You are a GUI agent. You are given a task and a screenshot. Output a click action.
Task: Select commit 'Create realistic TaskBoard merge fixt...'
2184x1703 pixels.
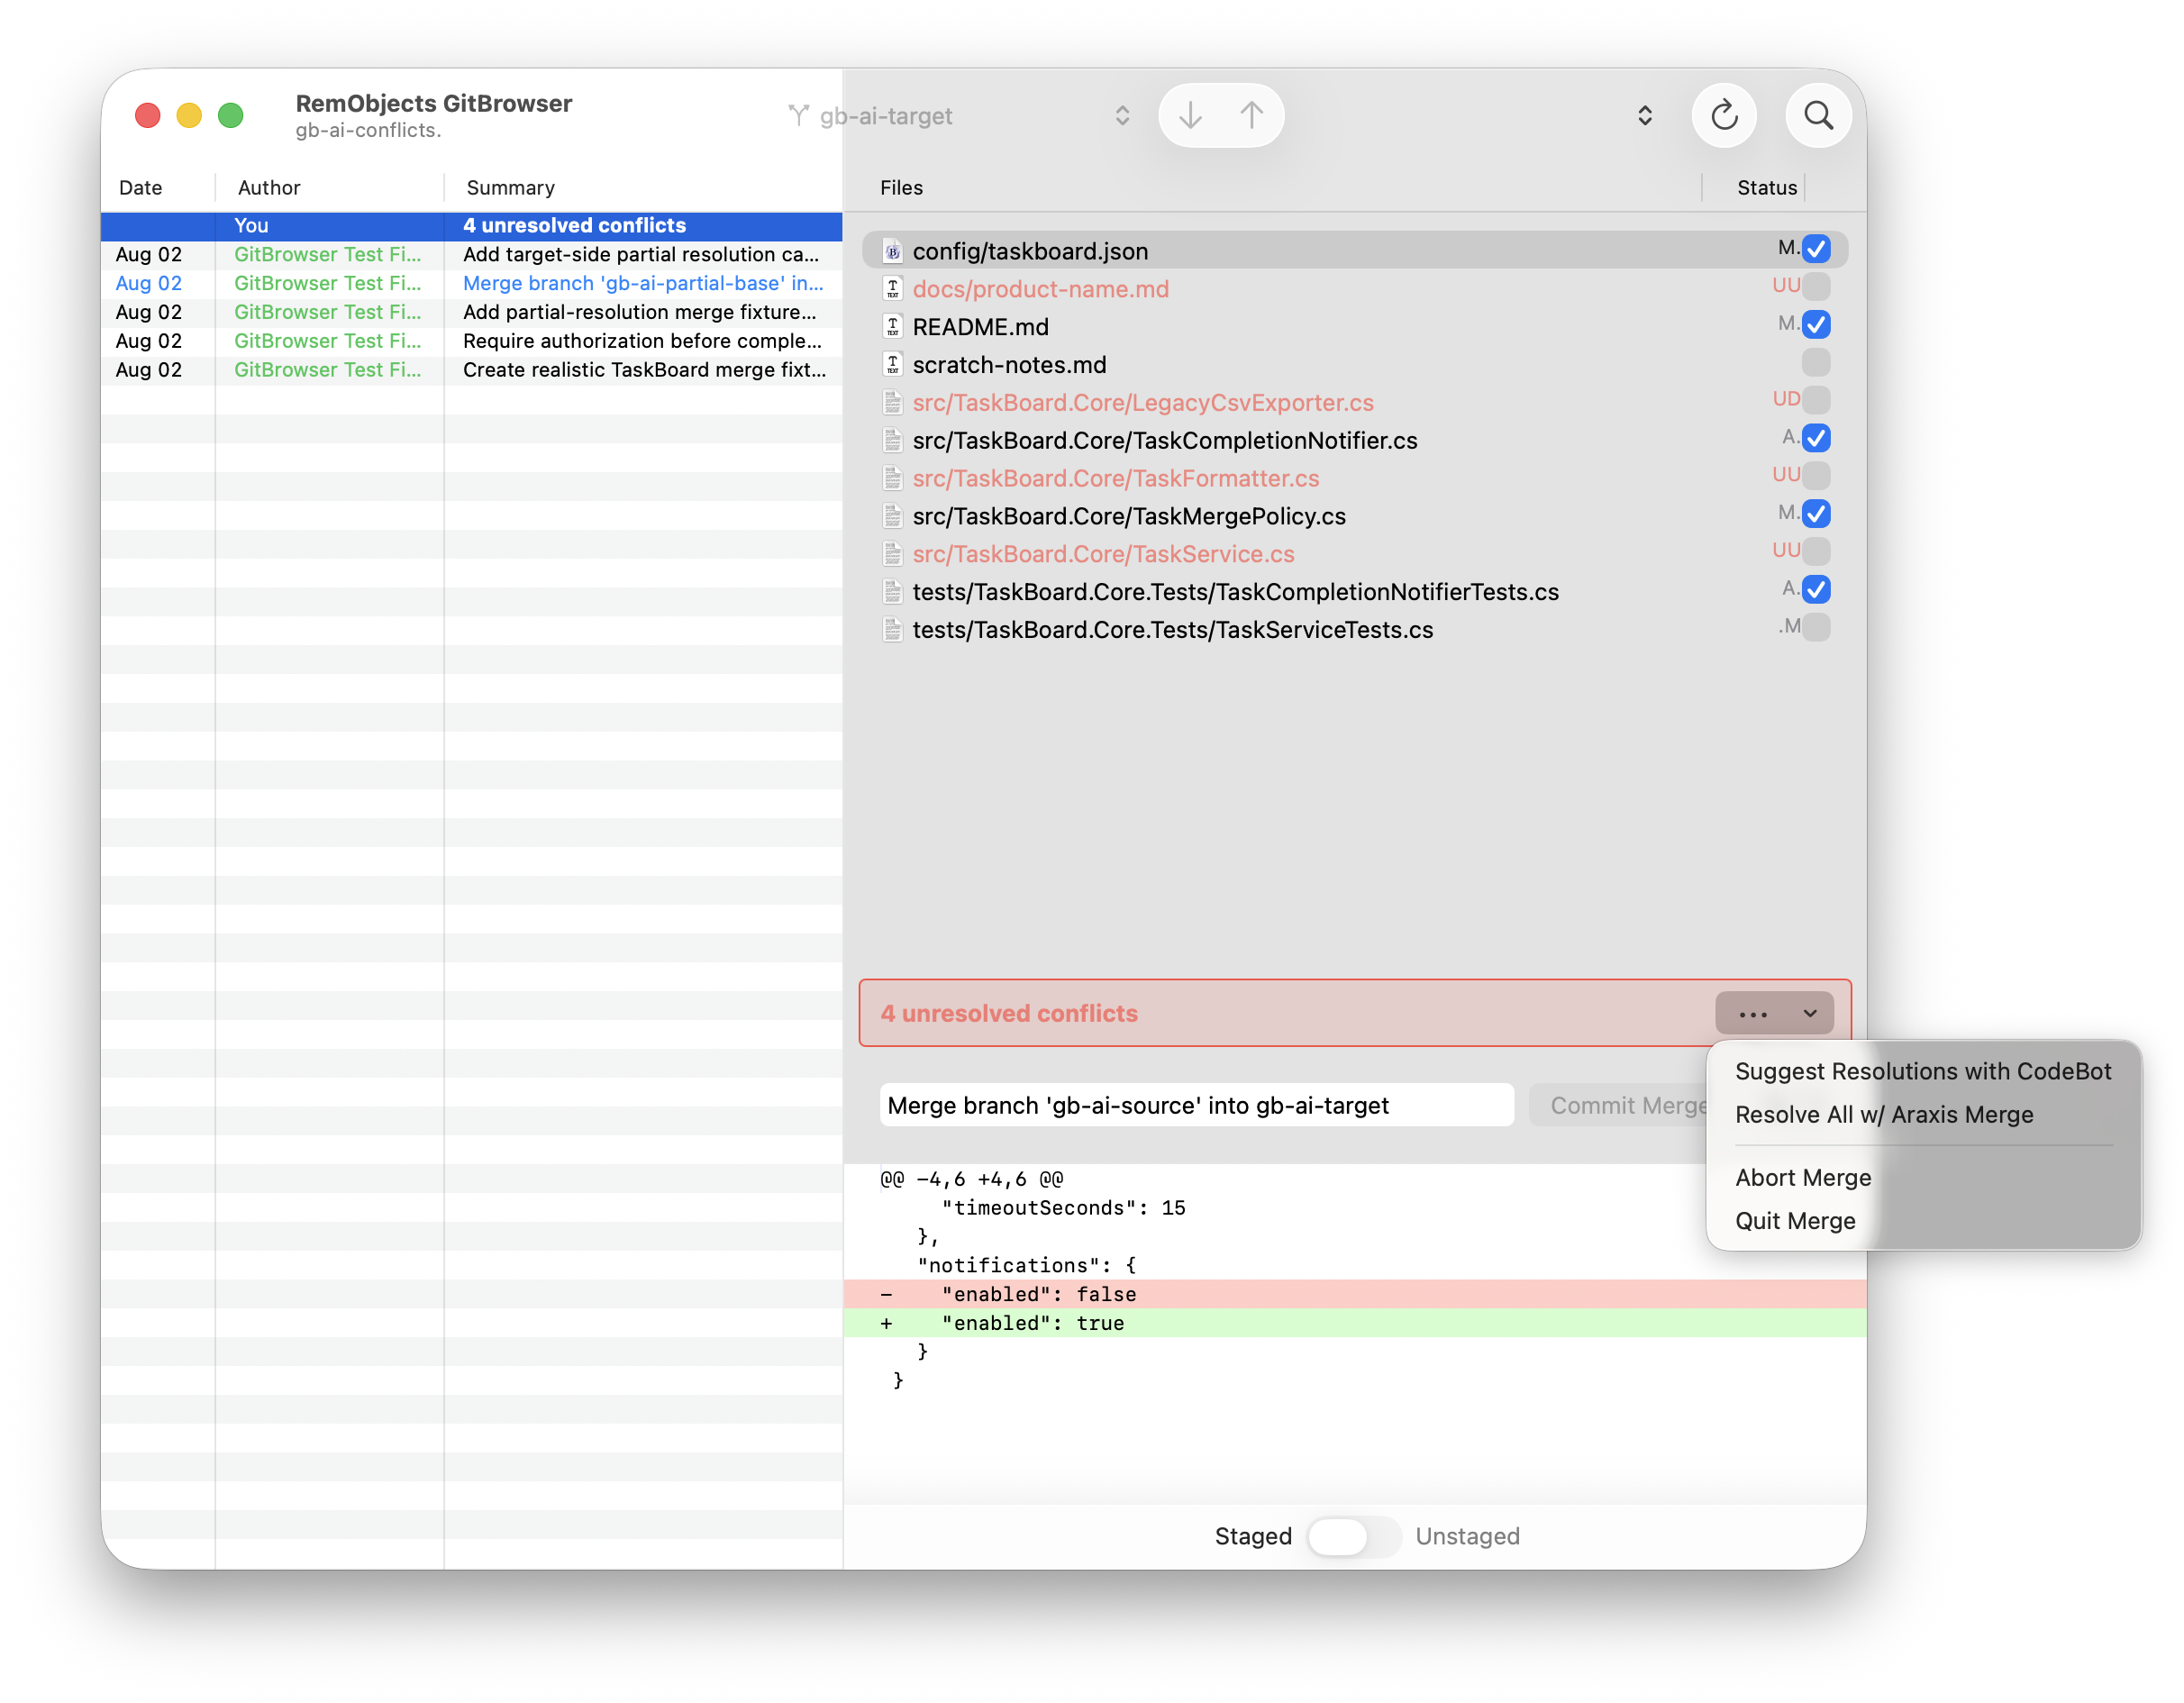pos(471,370)
